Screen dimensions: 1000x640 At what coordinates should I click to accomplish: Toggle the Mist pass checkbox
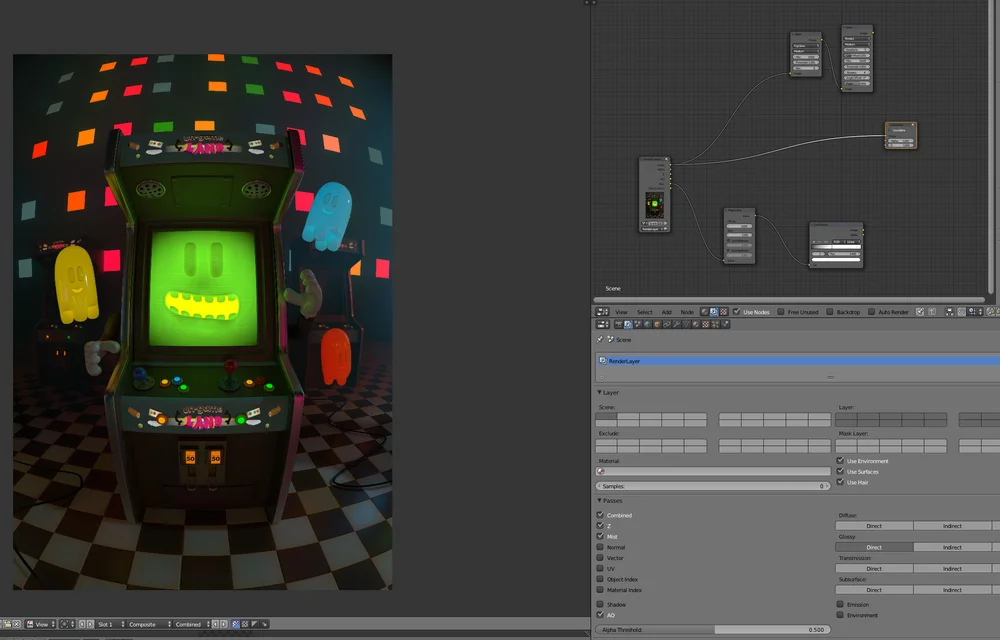(x=600, y=536)
